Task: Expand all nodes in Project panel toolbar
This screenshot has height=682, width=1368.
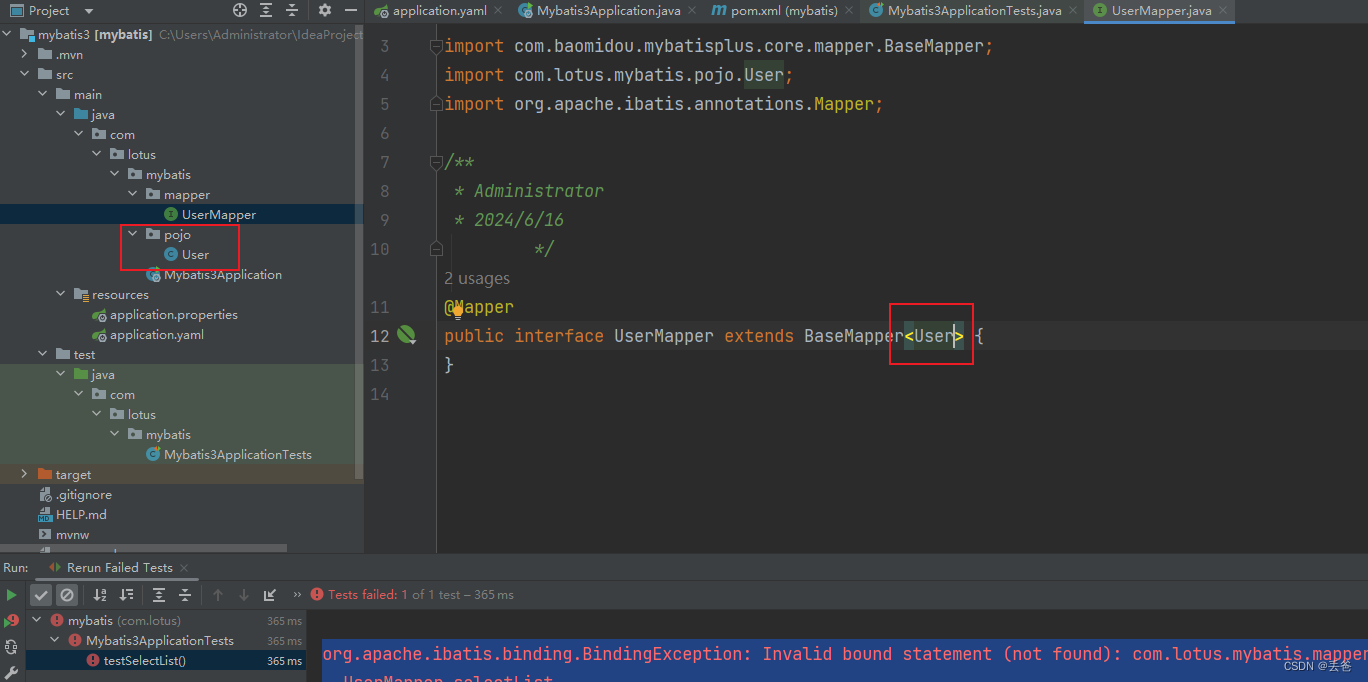Action: (266, 10)
